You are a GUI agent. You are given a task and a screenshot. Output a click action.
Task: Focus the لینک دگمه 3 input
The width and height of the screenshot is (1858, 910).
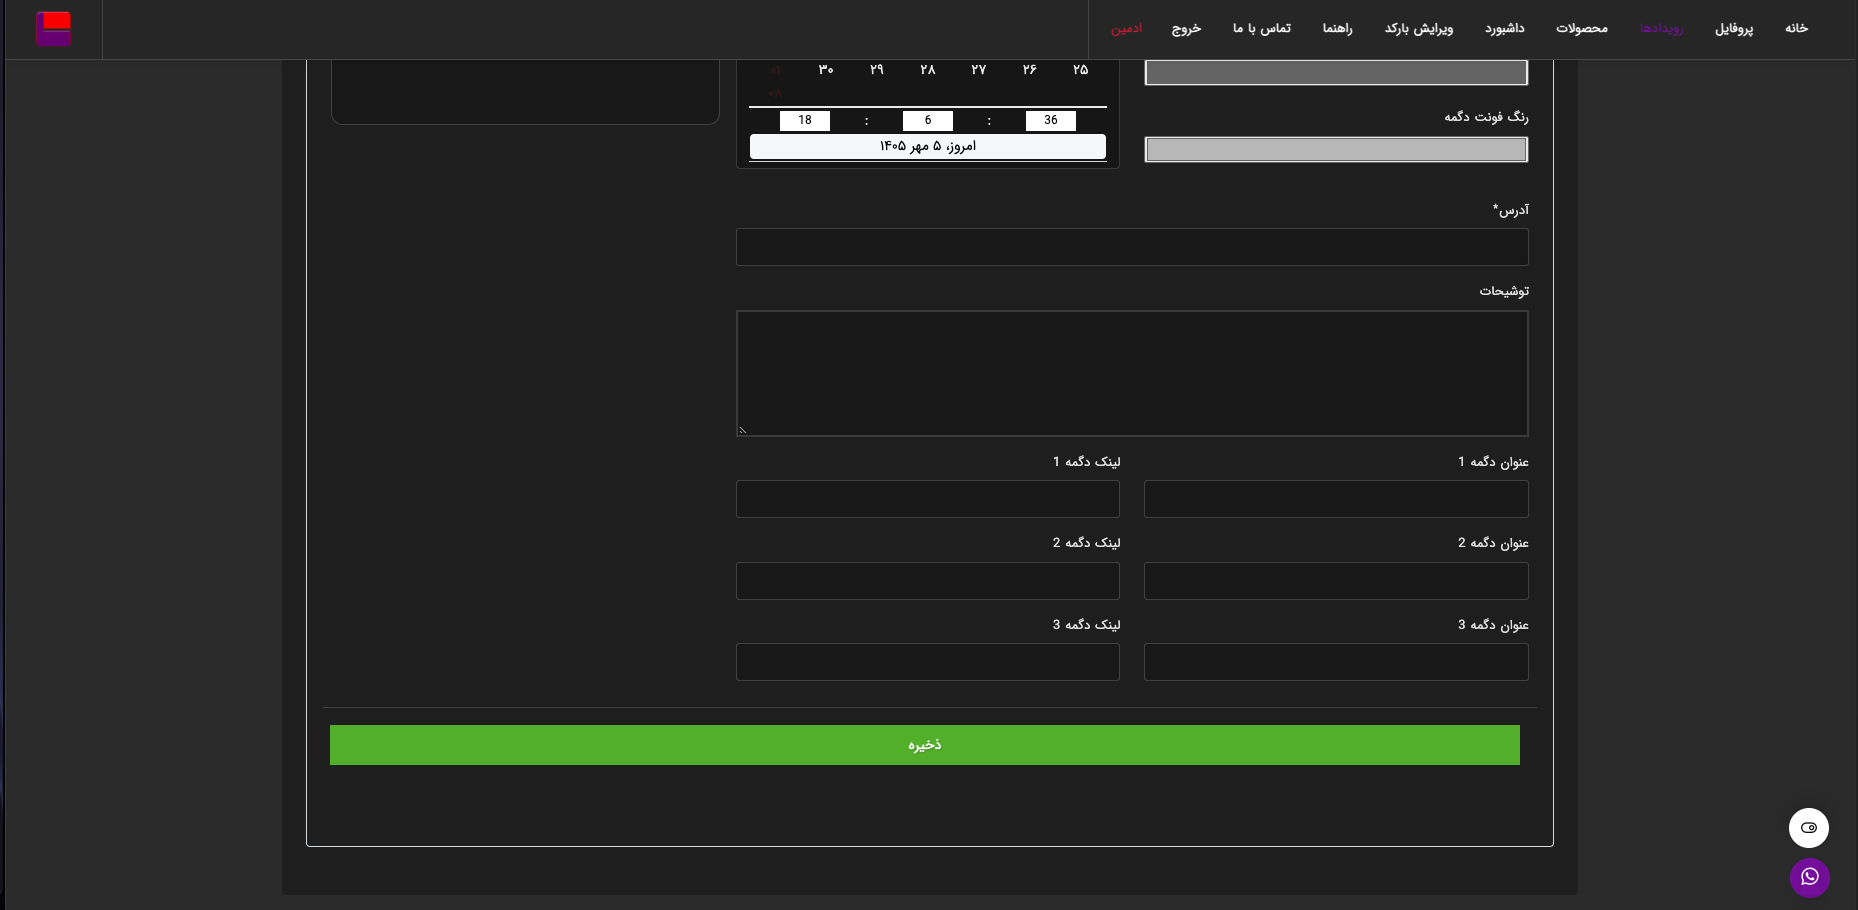[x=927, y=662]
